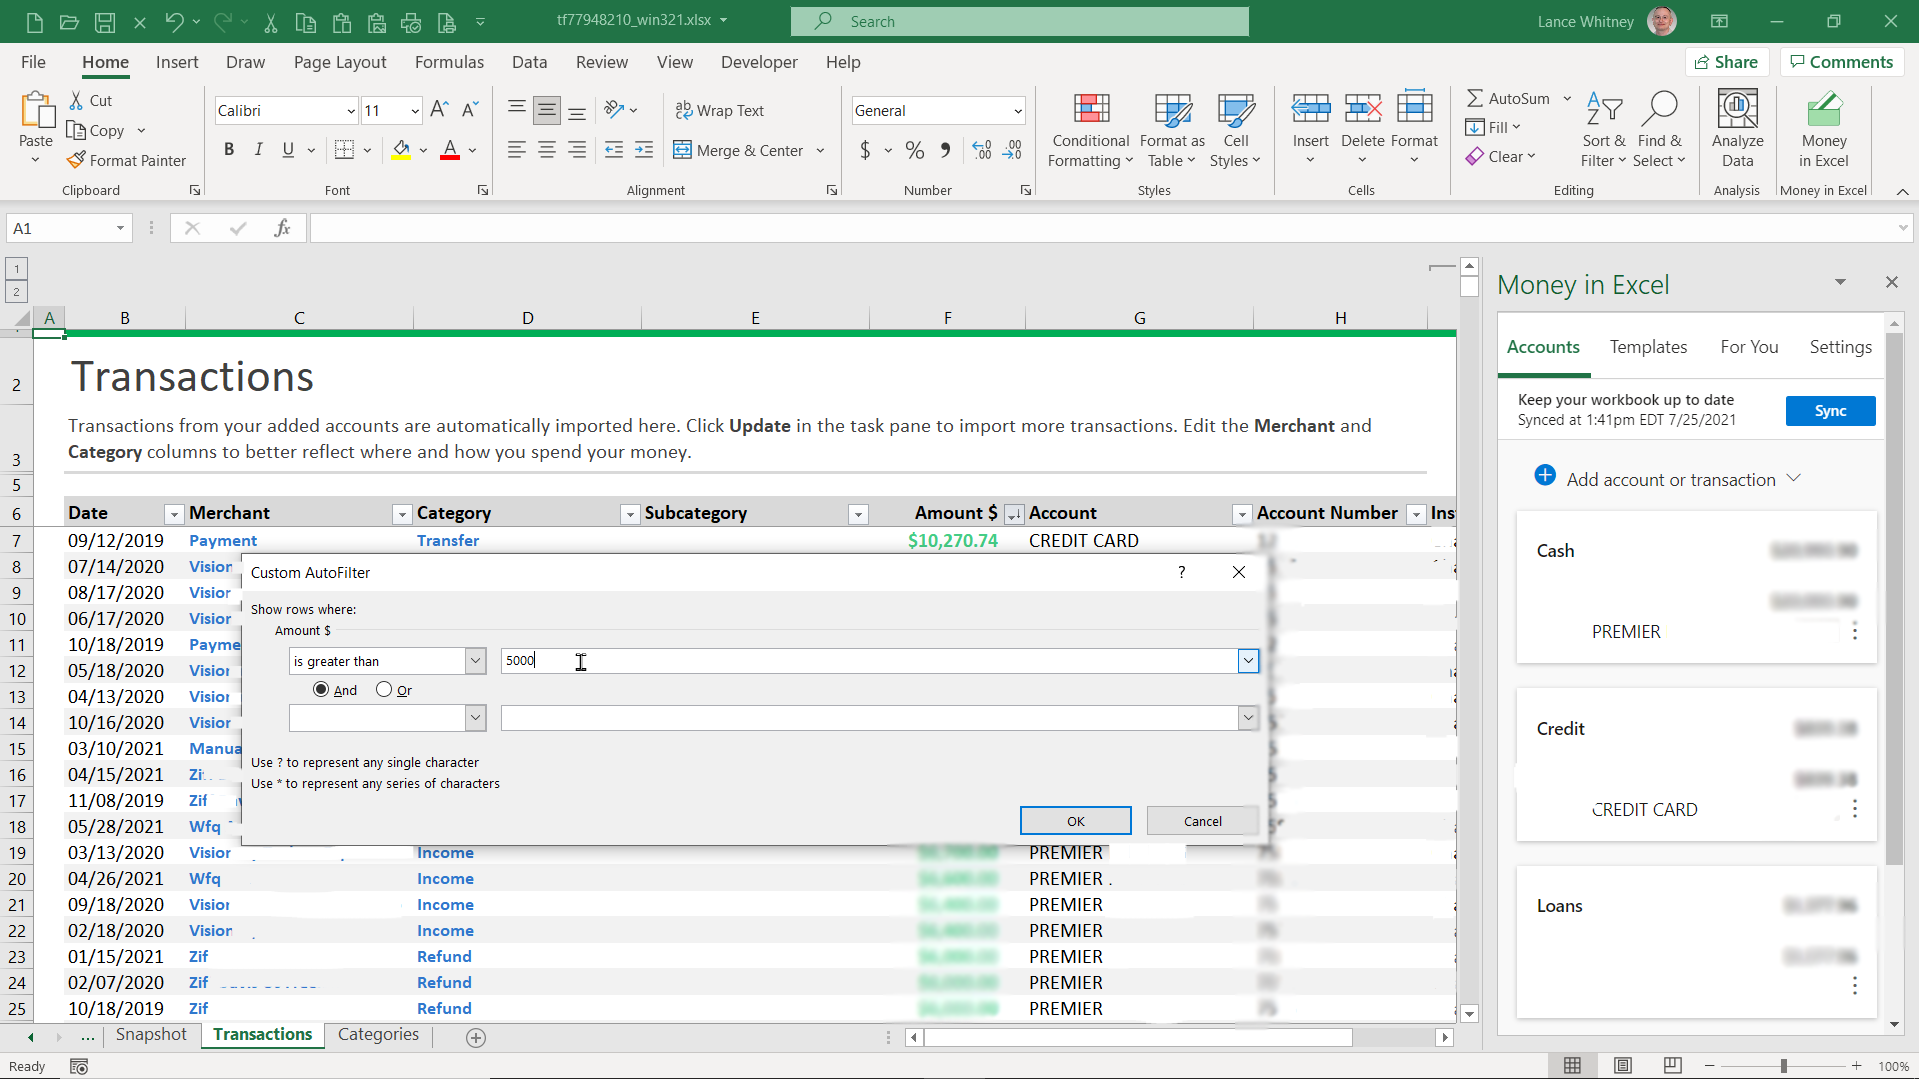Click the Sync button
This screenshot has height=1079, width=1919.
click(x=1830, y=411)
